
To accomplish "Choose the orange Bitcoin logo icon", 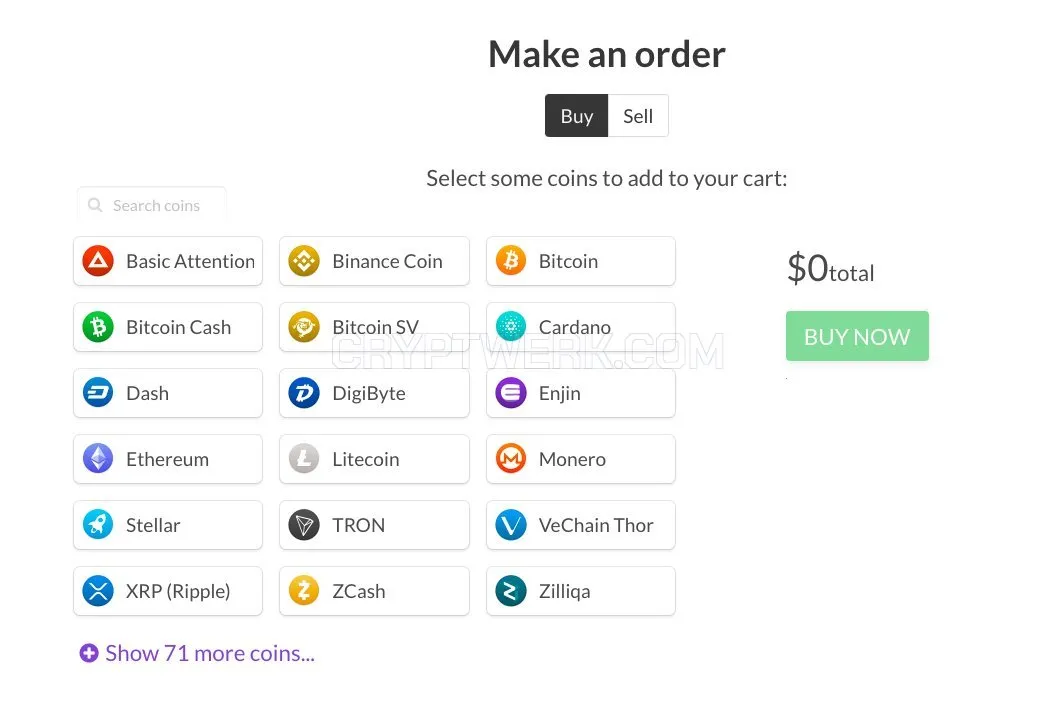I will (511, 261).
